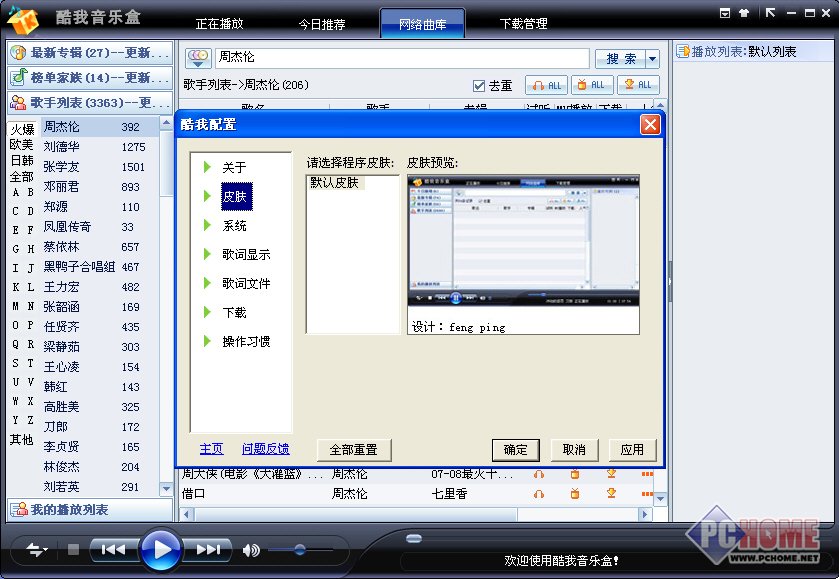Open the mini-mode arrow icon in title bar
Viewport: 839px width, 579px height.
point(771,13)
